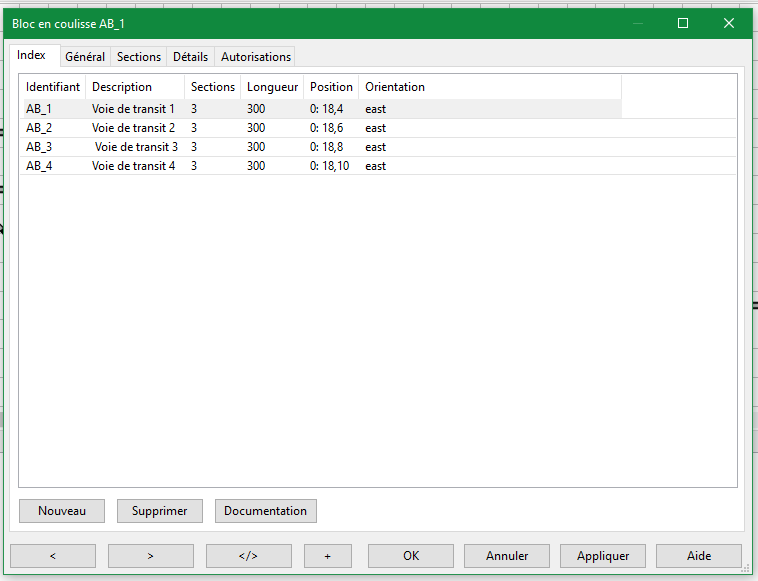Switch to the Autorisations tab
Screen dimensions: 758x581
point(256,57)
